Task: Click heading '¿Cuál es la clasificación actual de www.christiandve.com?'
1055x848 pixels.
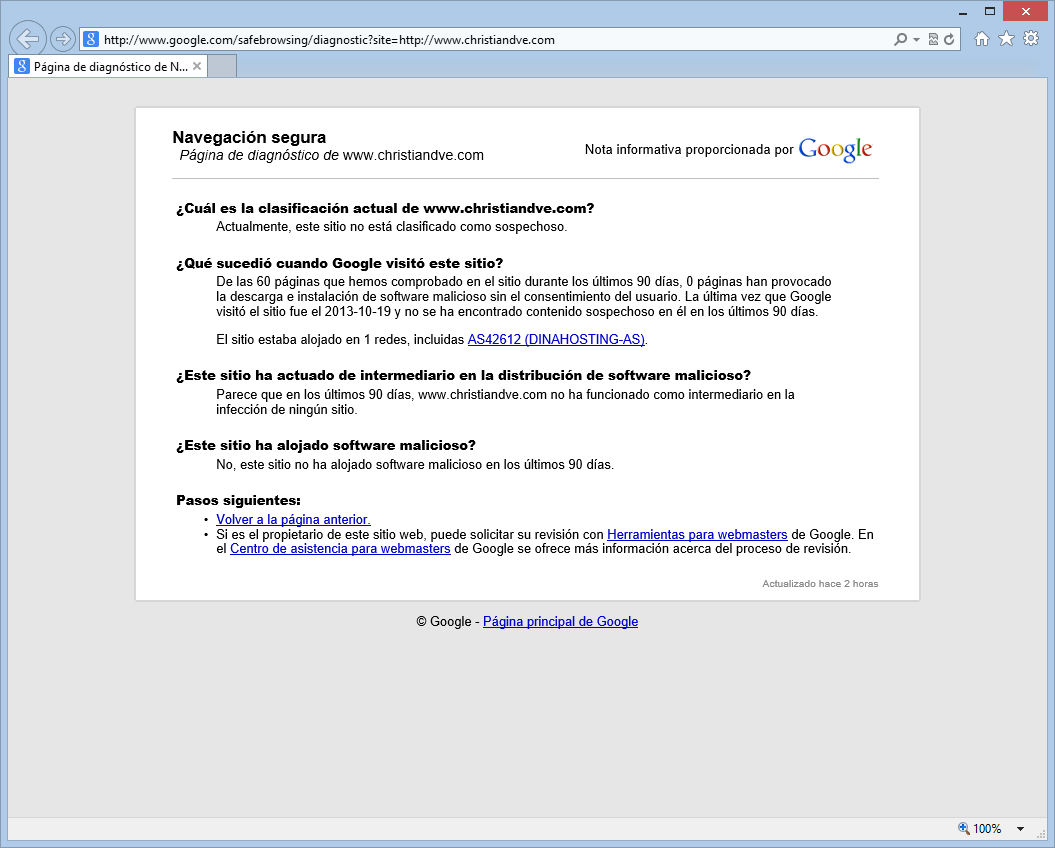Action: pos(385,209)
